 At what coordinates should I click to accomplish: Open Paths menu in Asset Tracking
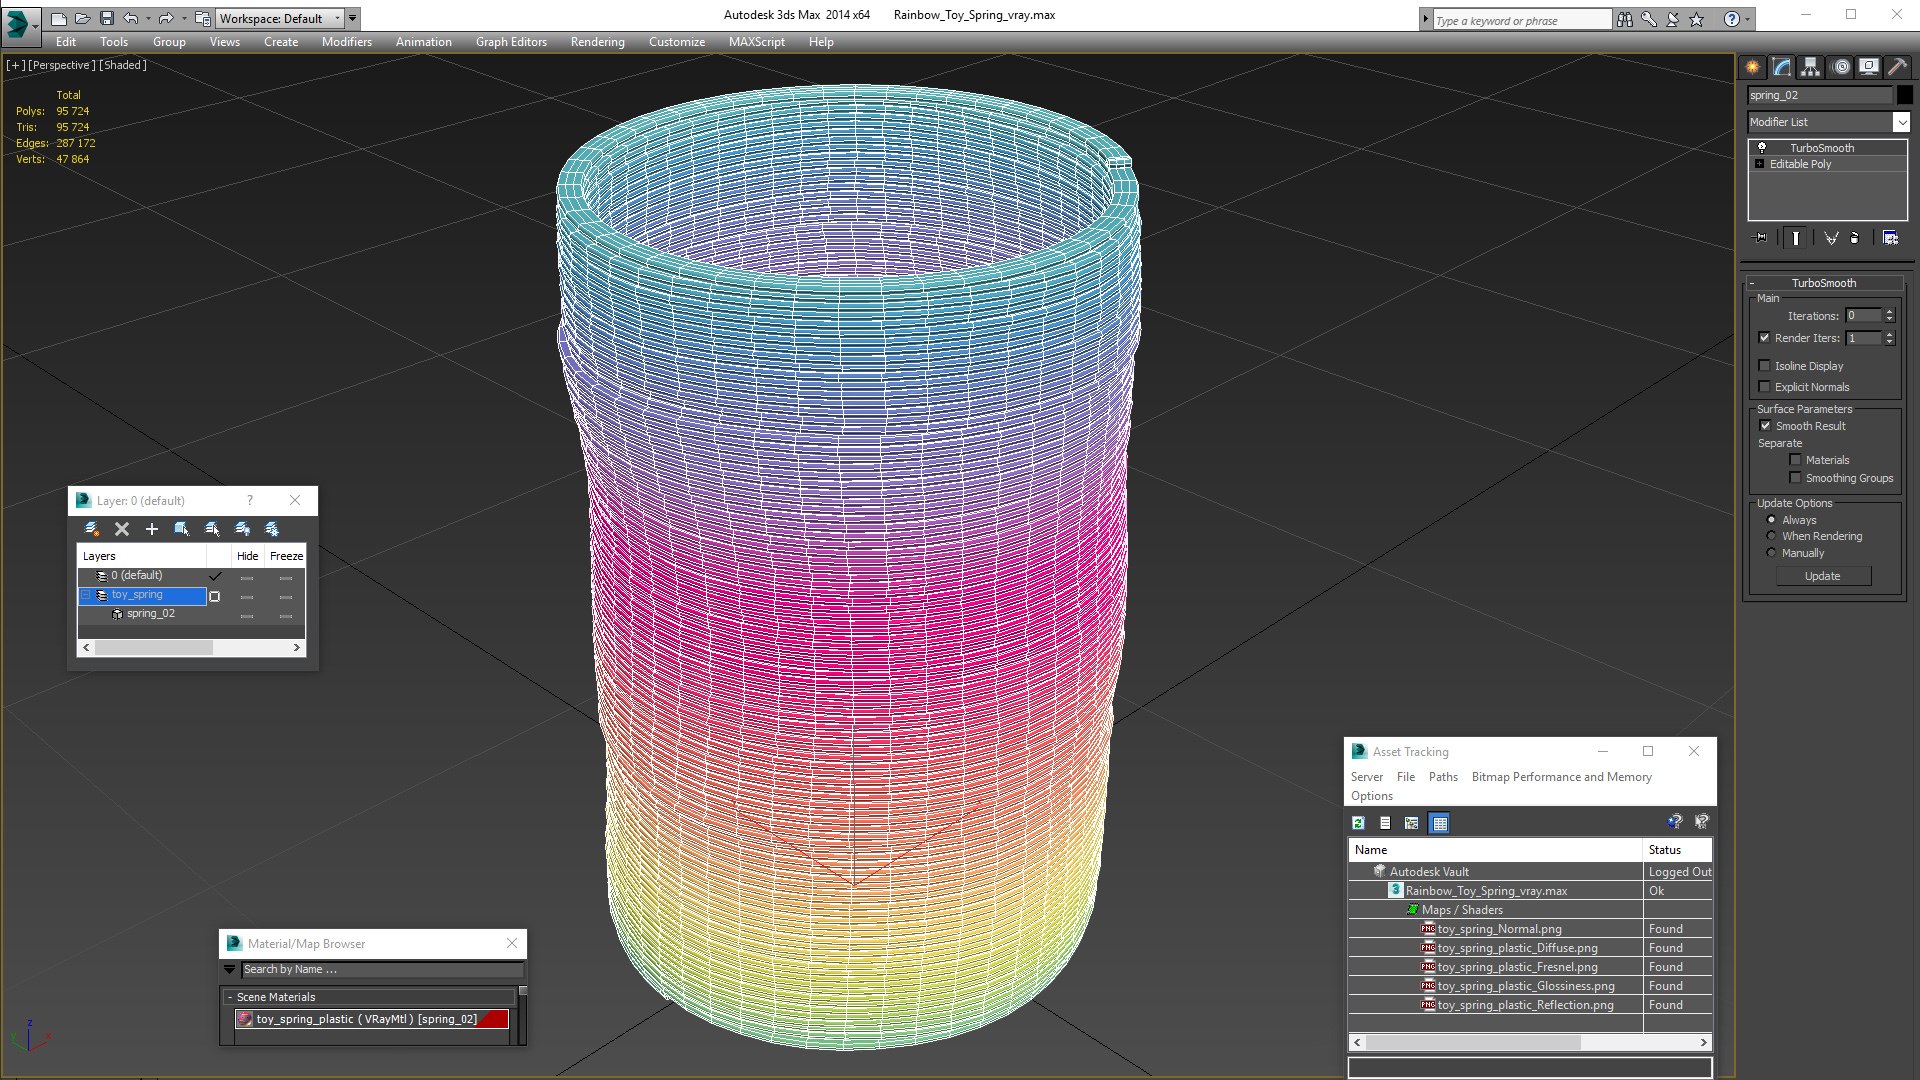click(x=1443, y=777)
